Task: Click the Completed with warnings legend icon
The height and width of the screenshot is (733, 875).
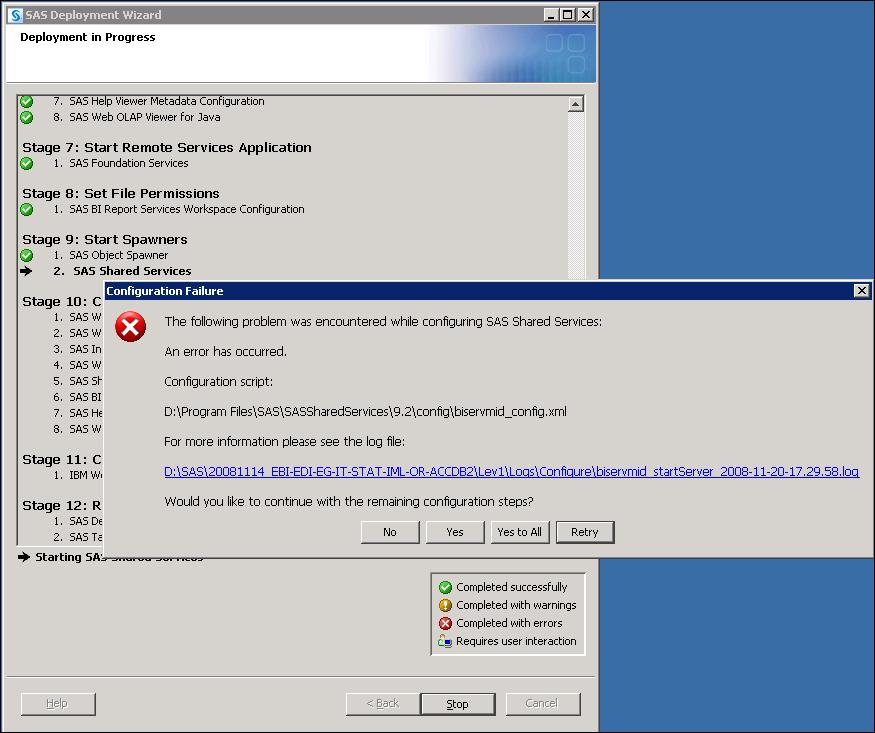Action: point(446,605)
